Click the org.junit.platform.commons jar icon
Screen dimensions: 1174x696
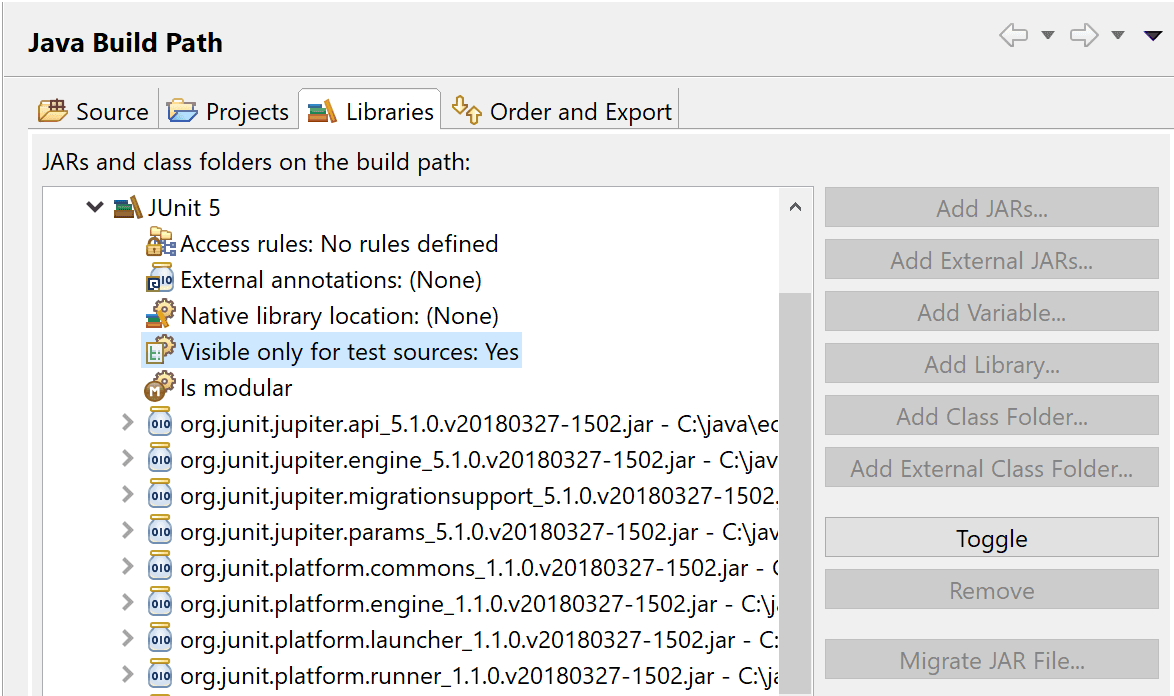pos(160,566)
